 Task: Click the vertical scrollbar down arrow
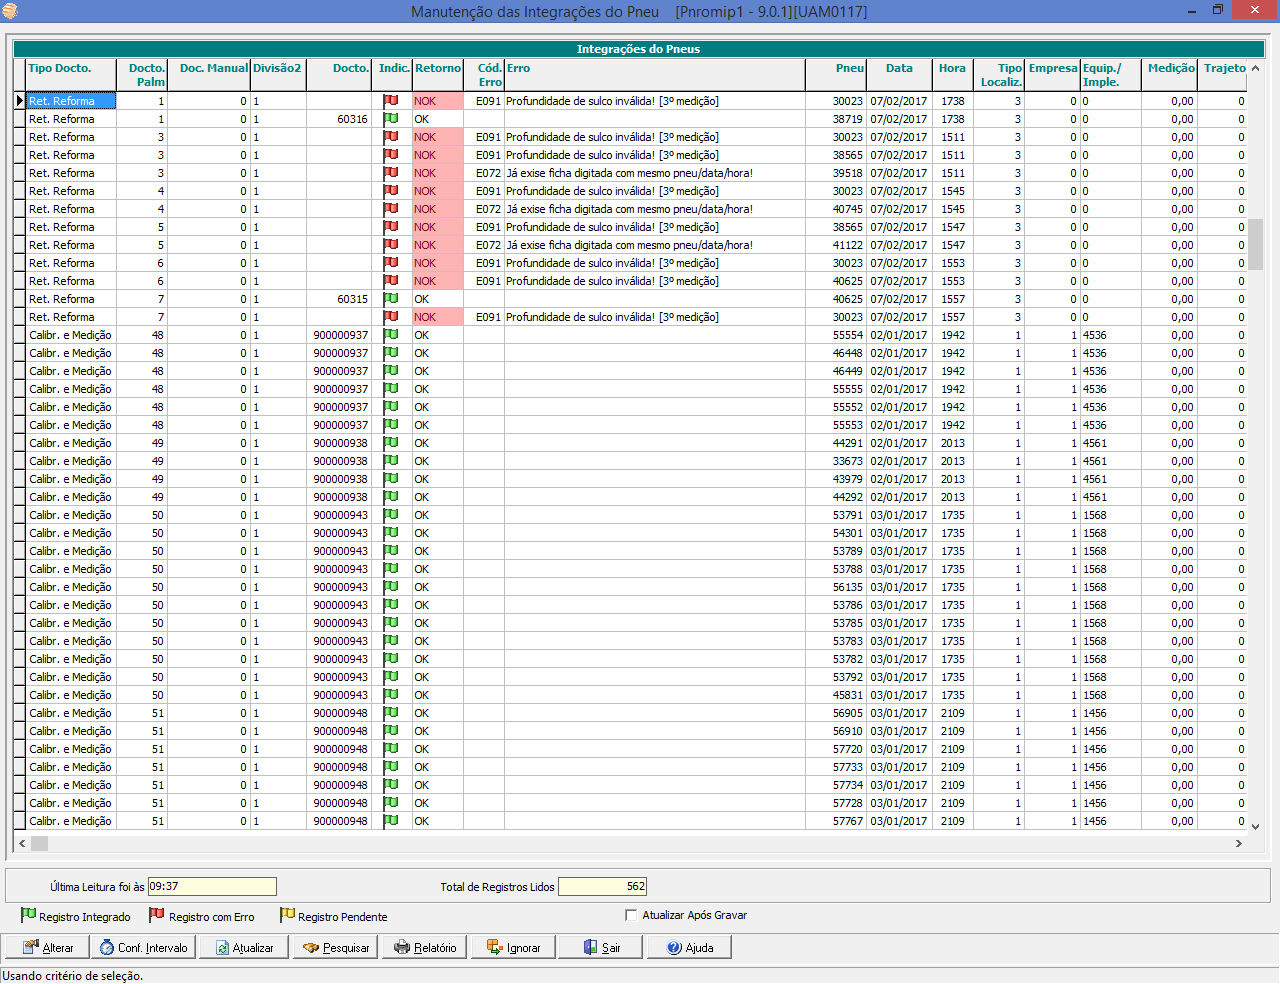tap(1255, 826)
